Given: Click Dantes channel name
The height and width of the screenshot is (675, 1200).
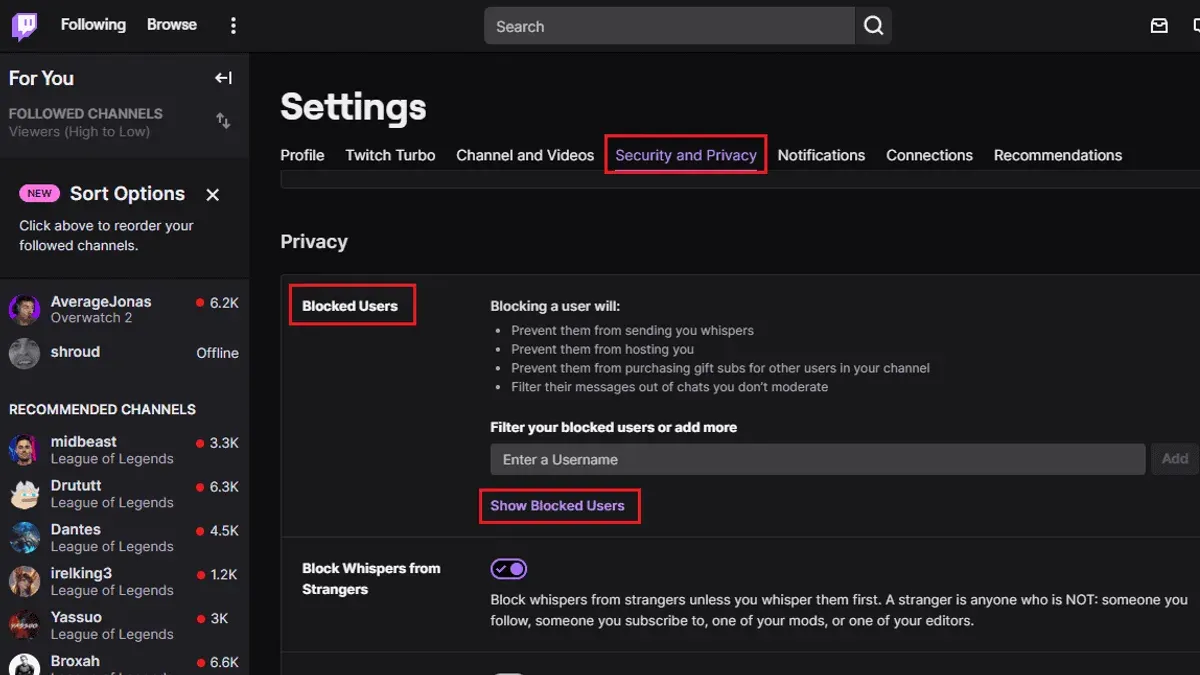Looking at the screenshot, I should tap(76, 529).
